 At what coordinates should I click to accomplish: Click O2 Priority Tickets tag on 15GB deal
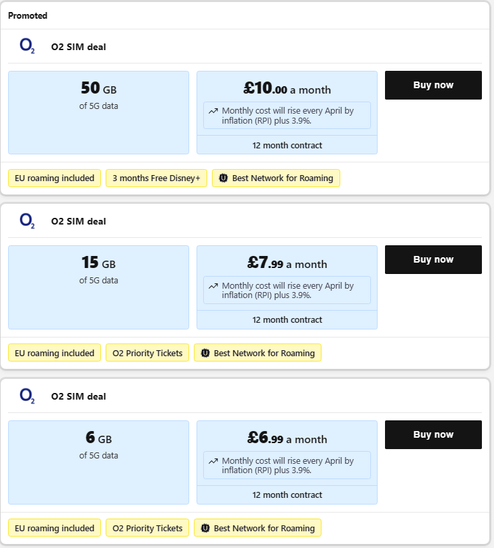click(147, 353)
